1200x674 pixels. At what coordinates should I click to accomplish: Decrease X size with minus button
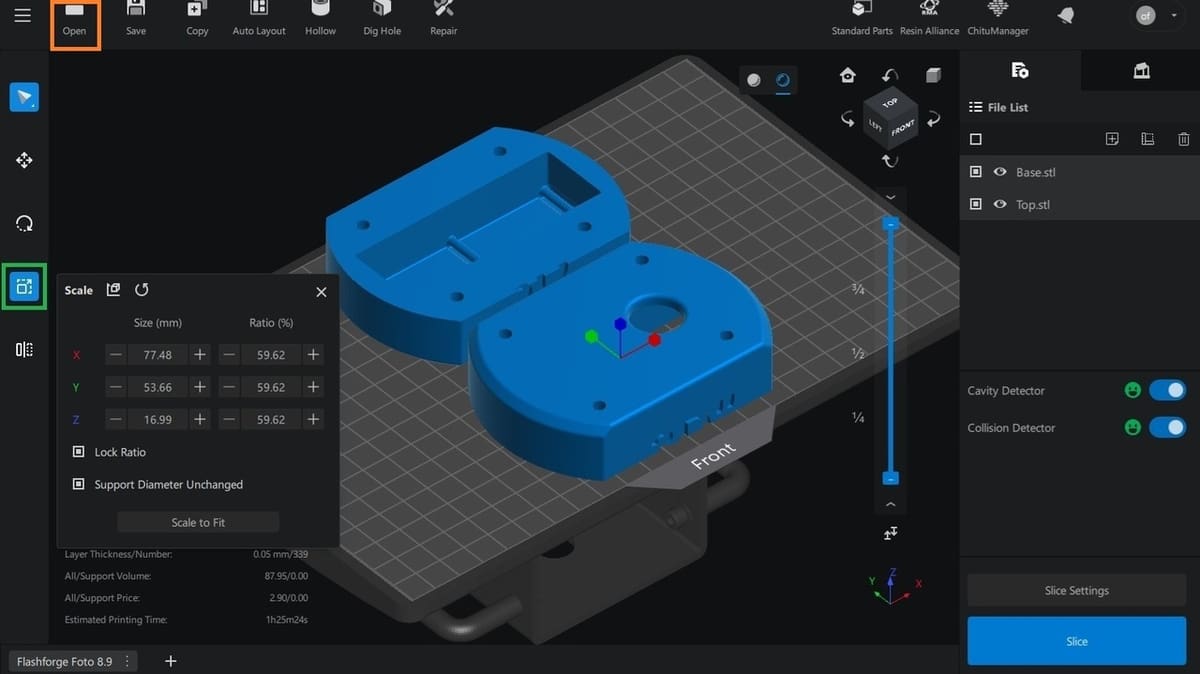(116, 355)
